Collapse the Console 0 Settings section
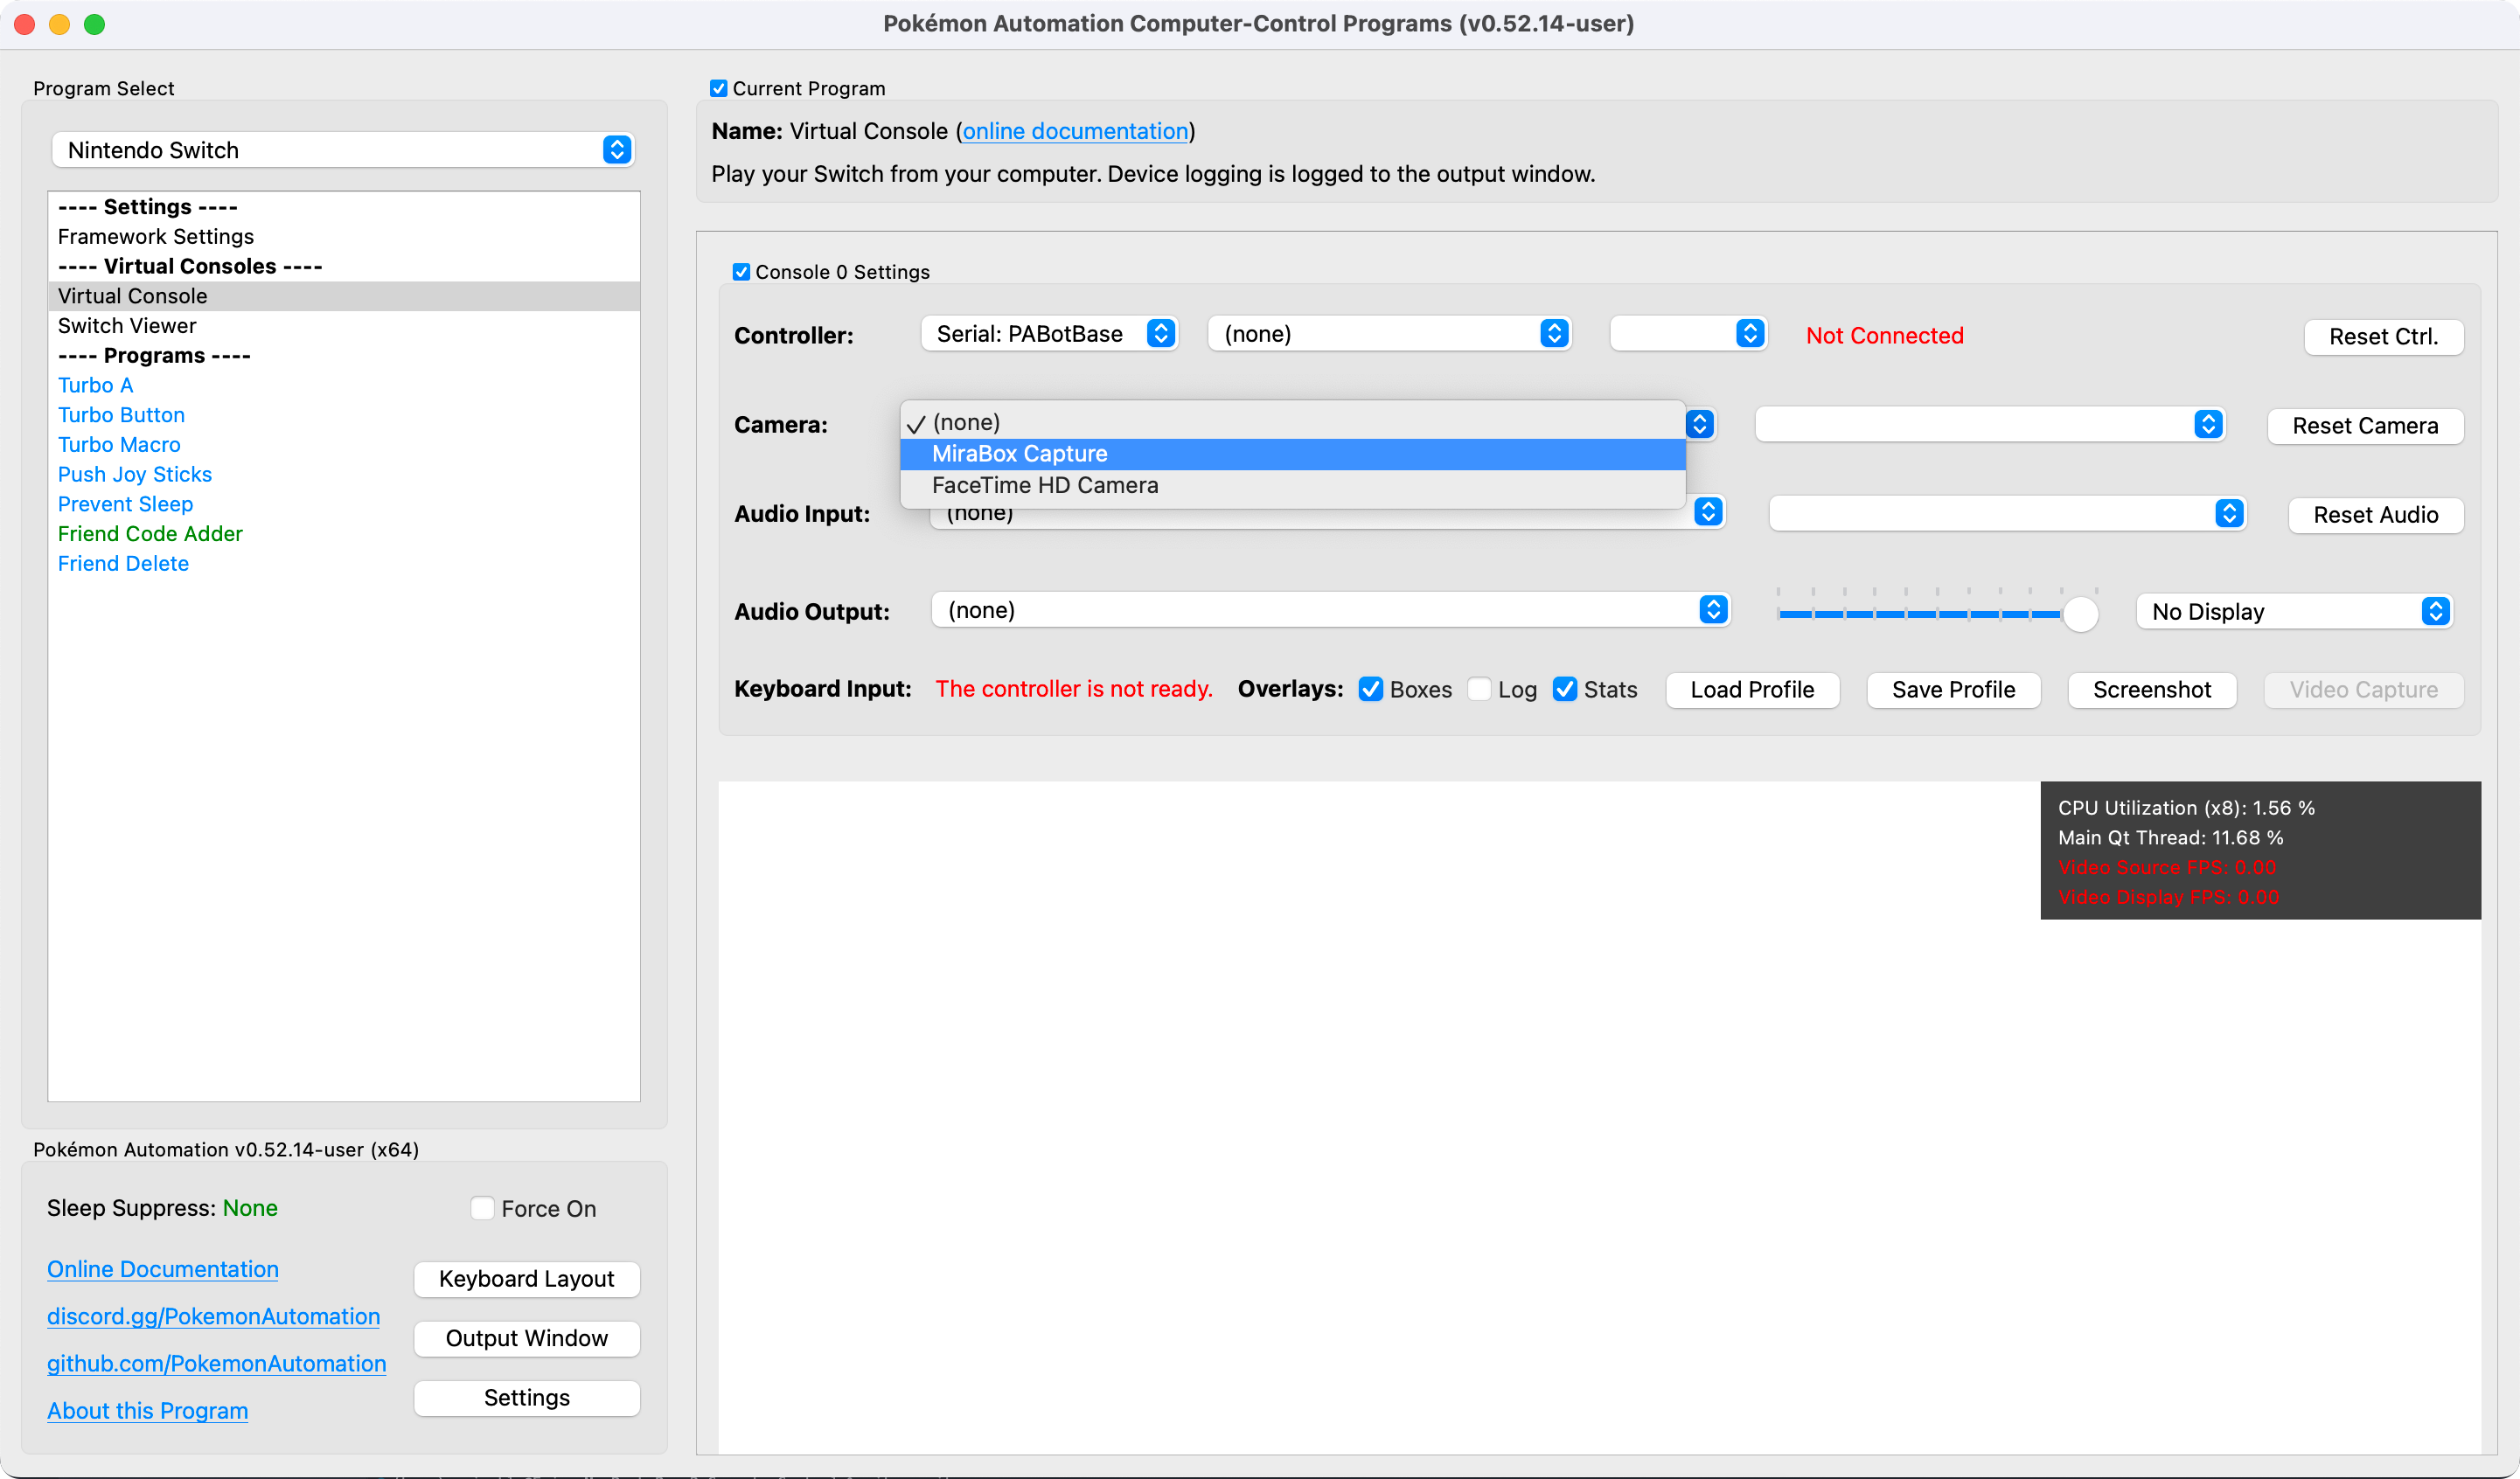The width and height of the screenshot is (2520, 1479). 741,272
